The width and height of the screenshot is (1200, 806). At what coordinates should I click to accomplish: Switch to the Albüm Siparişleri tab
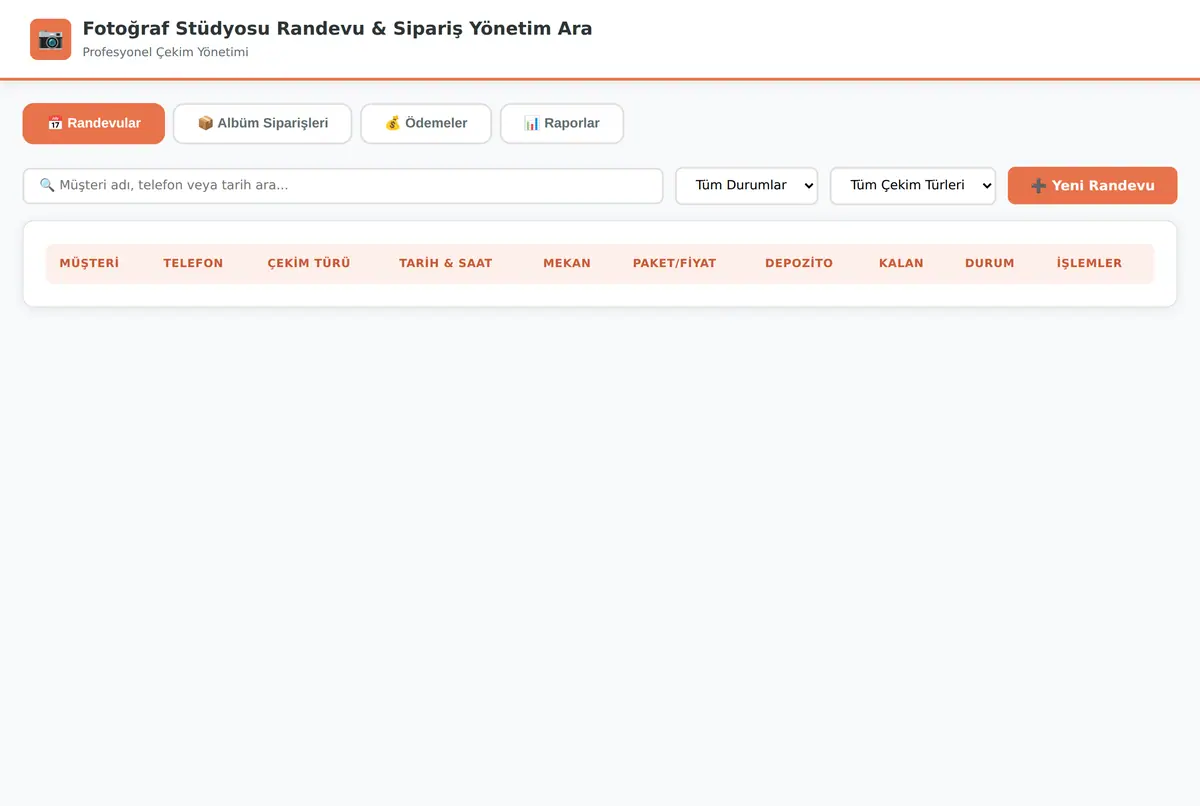coord(263,123)
